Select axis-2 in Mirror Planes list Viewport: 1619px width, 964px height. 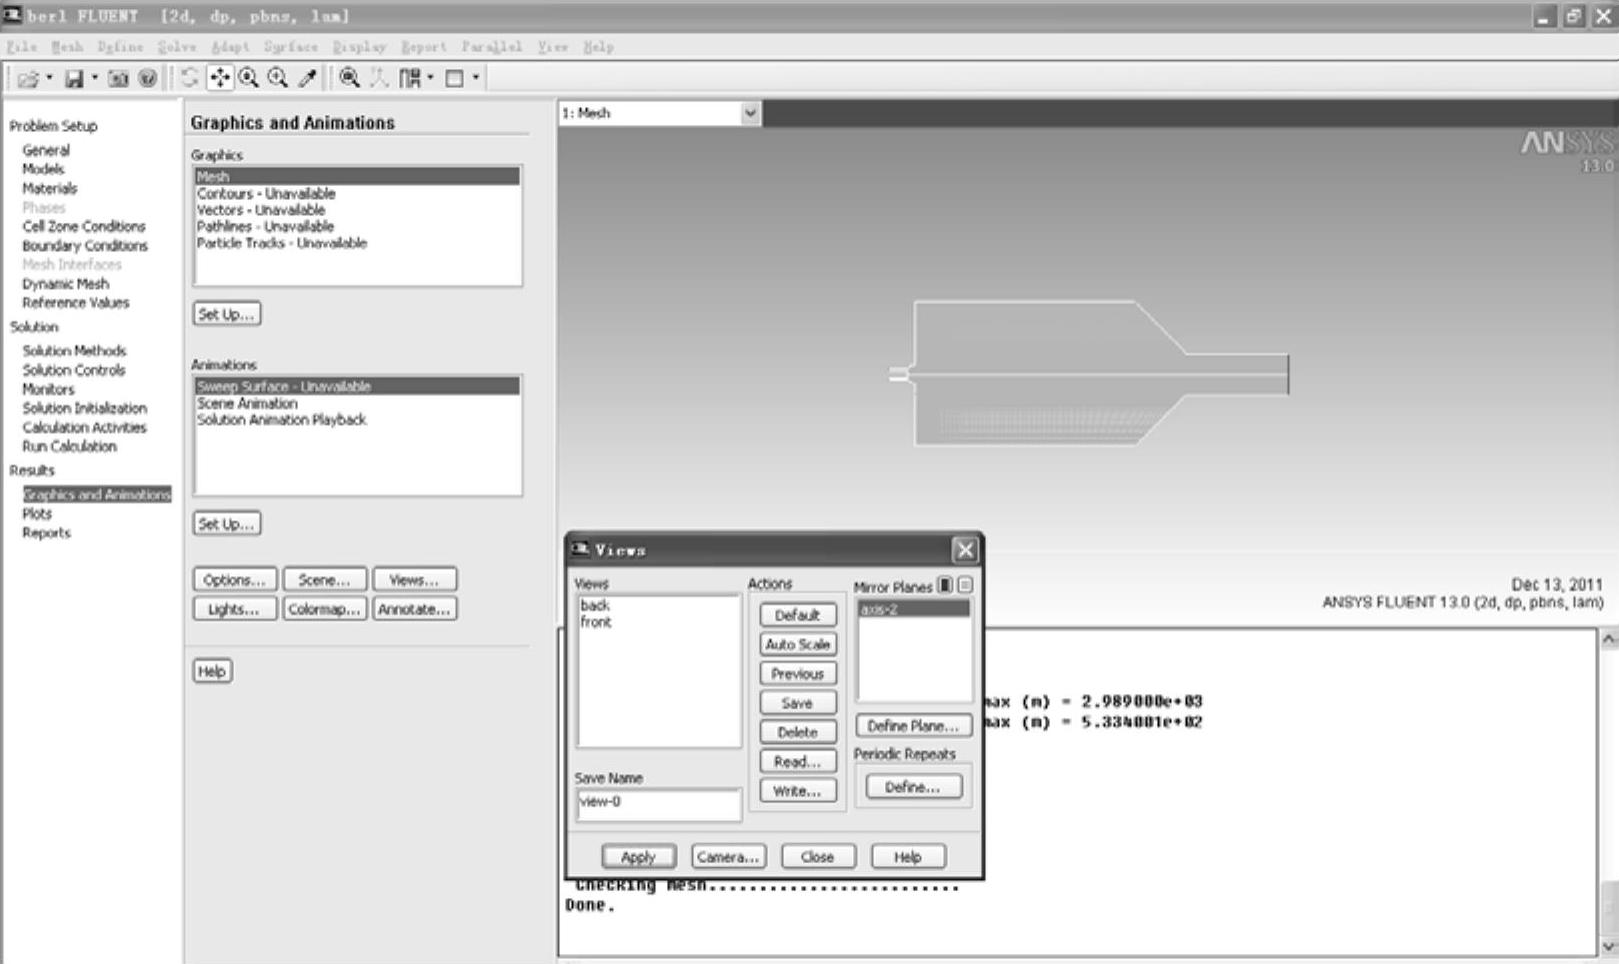pos(912,609)
